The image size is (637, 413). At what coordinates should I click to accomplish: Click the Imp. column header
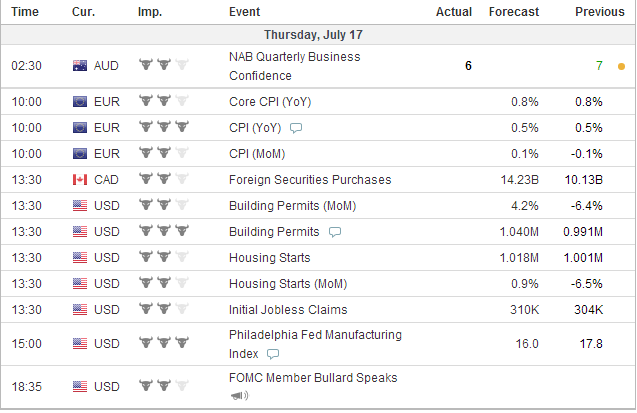tap(150, 12)
